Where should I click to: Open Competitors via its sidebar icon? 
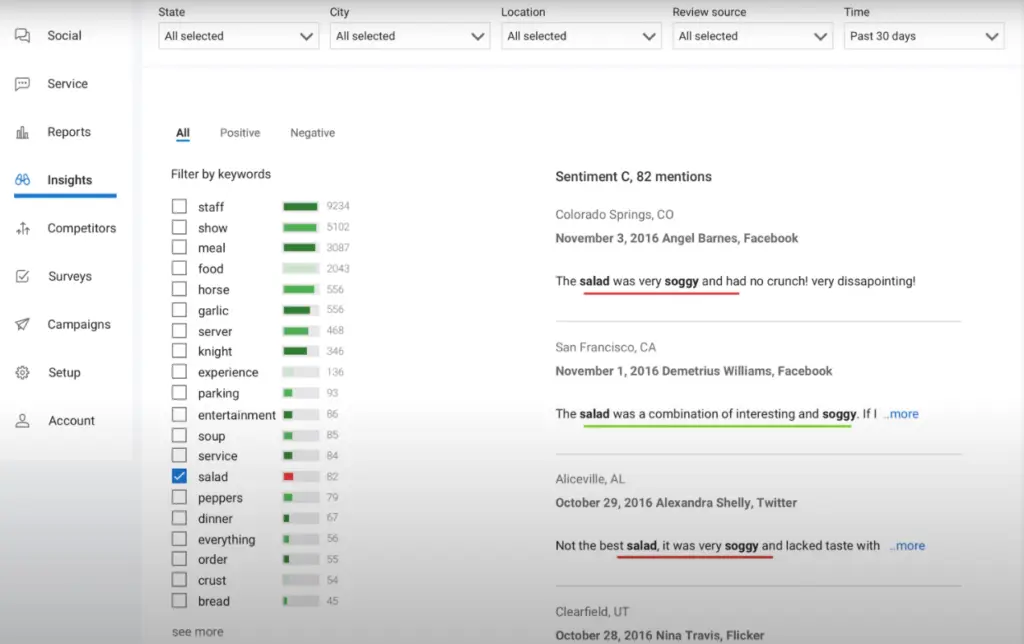click(22, 229)
